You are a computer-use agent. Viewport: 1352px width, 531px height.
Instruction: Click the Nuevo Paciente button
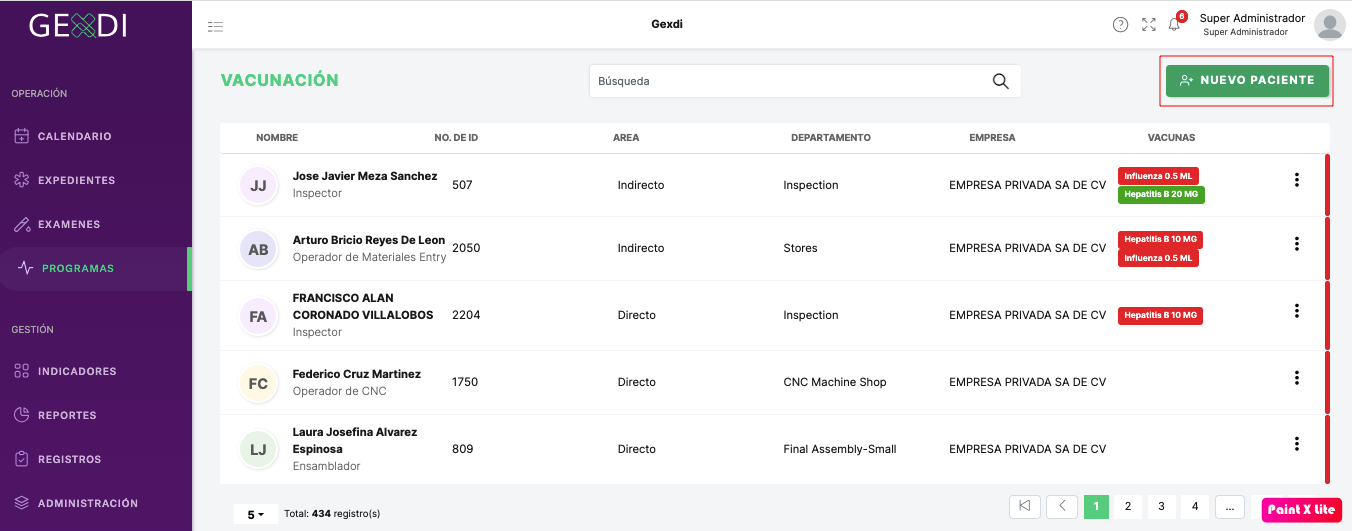pyautogui.click(x=1247, y=80)
